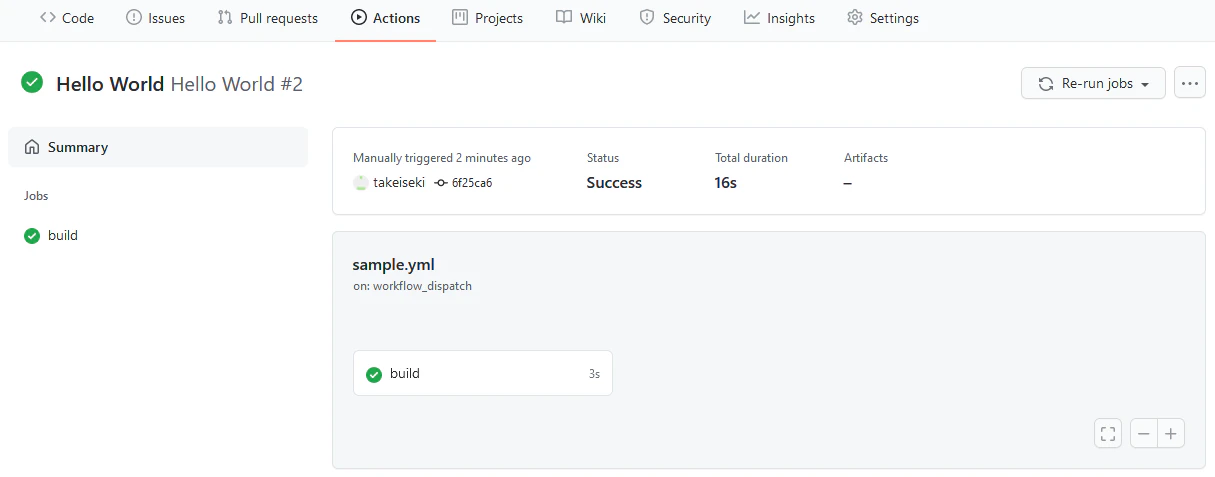Zoom out the workflow graph
Viewport: 1215px width, 477px height.
click(1144, 433)
